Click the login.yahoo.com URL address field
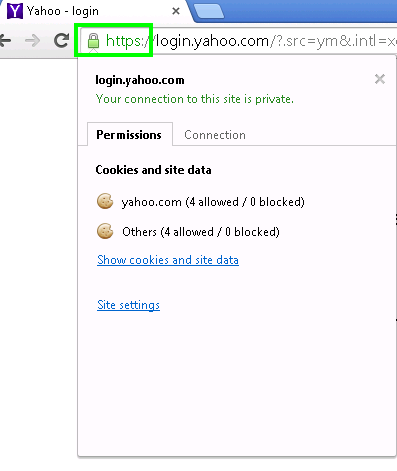Viewport: 397px width, 471px height. pyautogui.click(x=238, y=41)
